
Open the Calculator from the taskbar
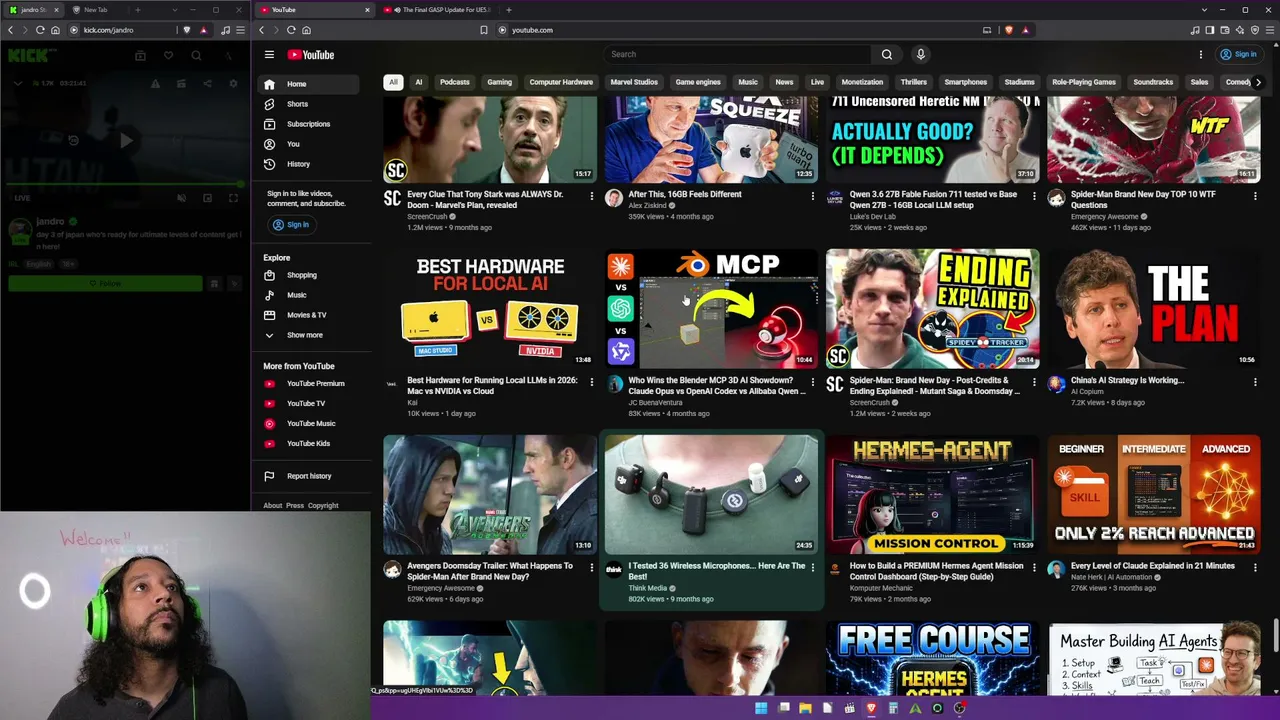coord(893,709)
